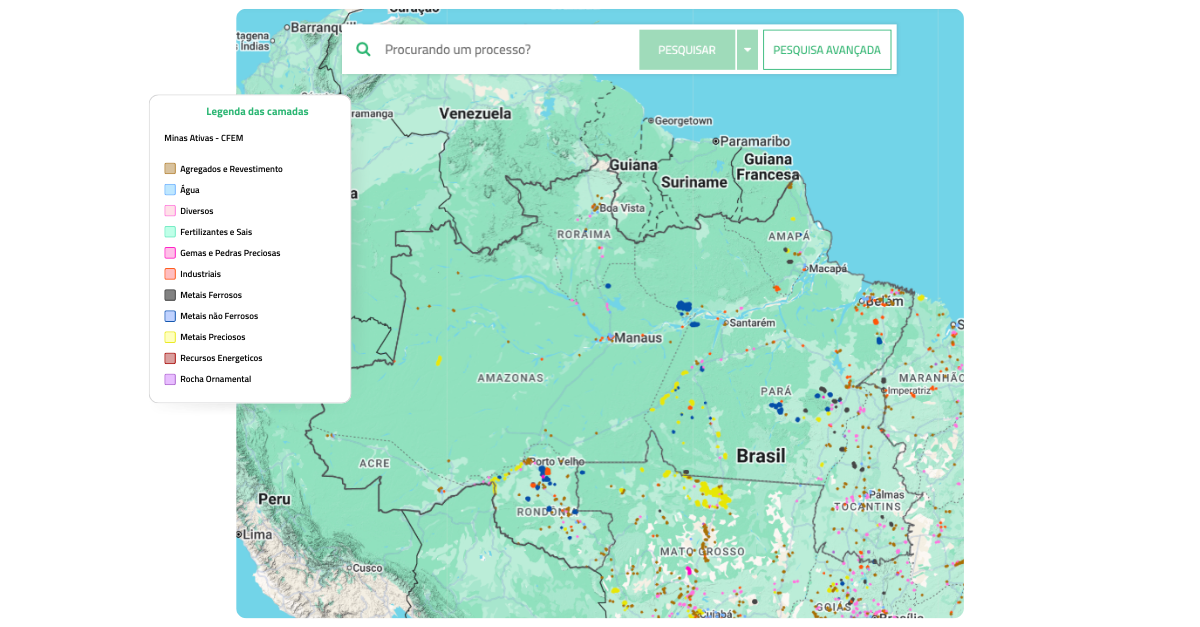Focus the "Procurando um processo?" search field
This screenshot has height=627, width=1200.
click(509, 50)
